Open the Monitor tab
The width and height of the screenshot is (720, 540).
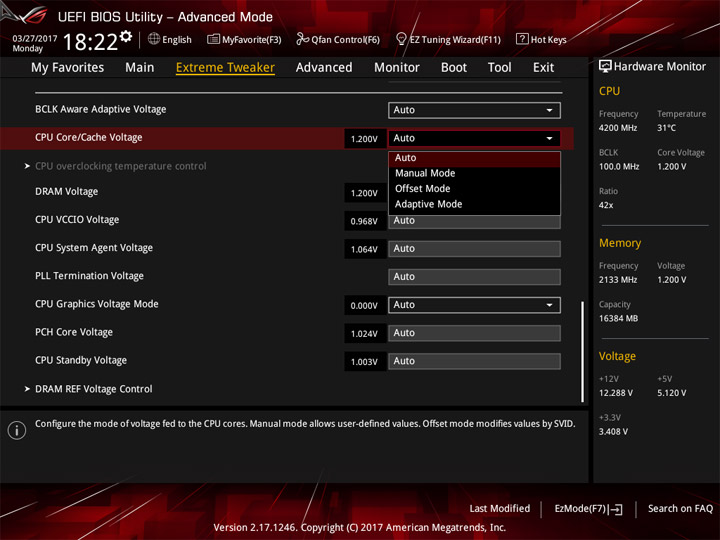pos(397,68)
